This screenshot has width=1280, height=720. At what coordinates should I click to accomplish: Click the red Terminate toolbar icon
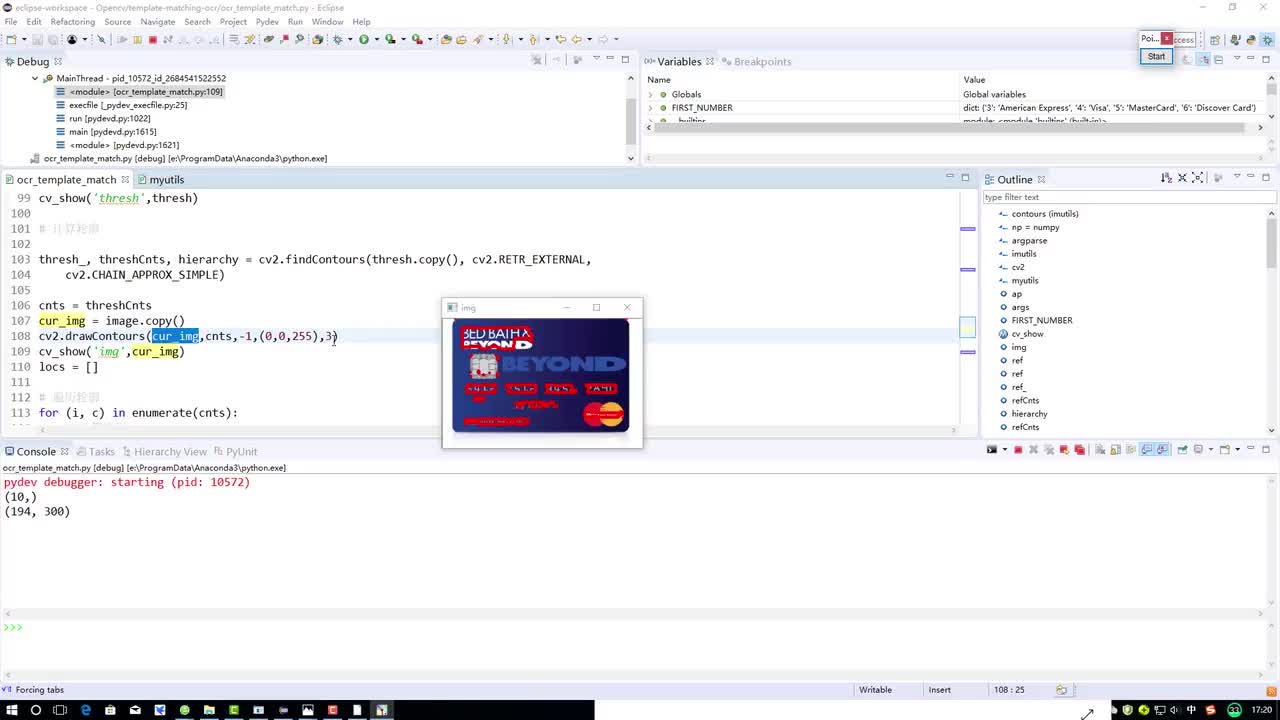click(152, 40)
